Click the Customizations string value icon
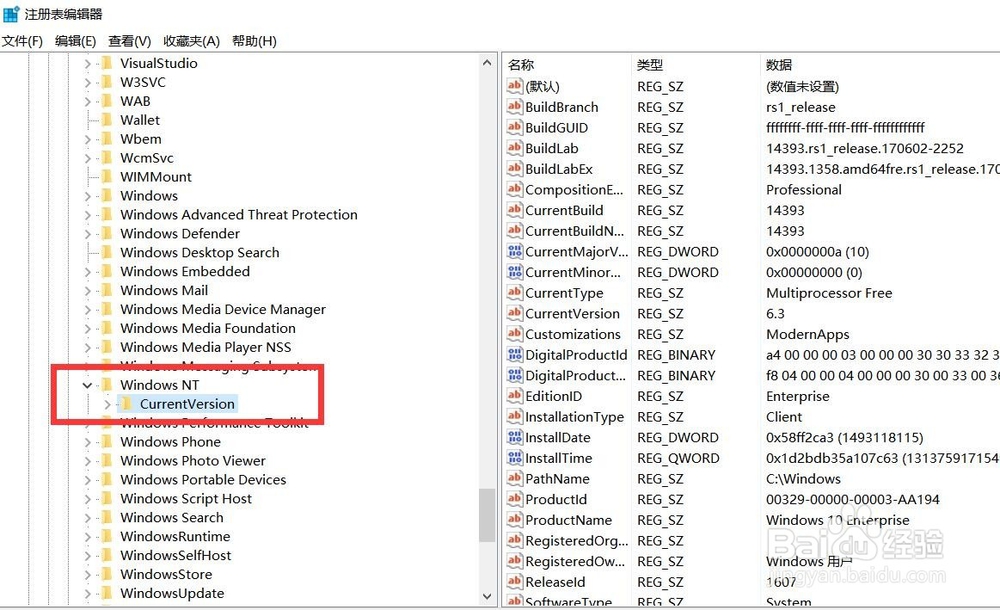1000x610 pixels. (515, 334)
